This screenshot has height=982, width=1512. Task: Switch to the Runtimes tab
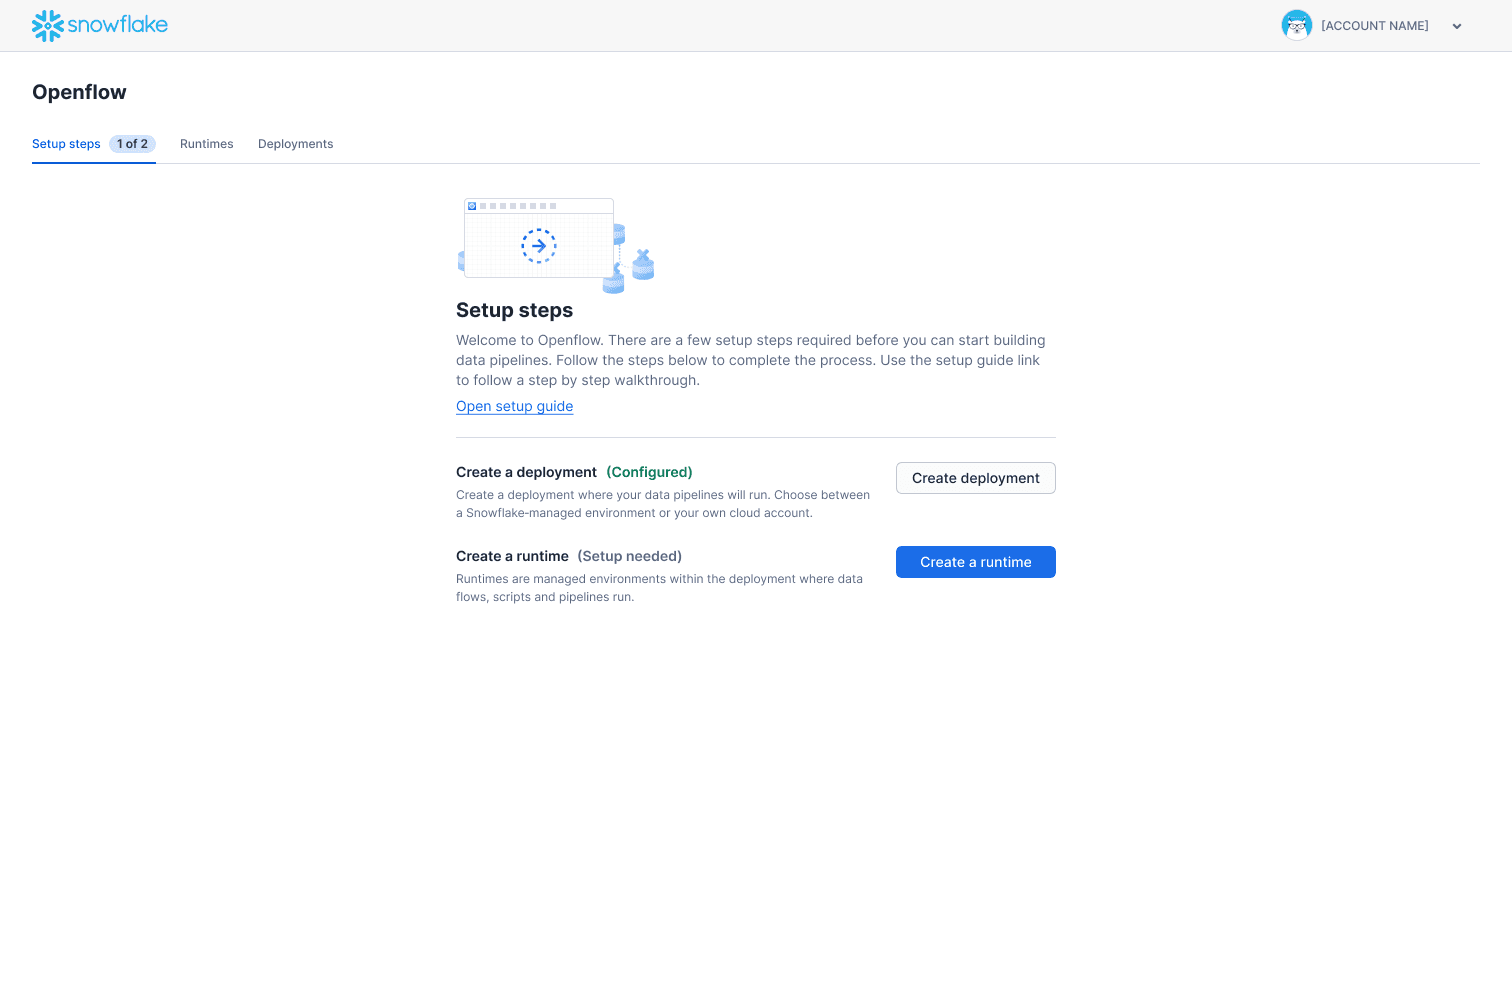pos(207,144)
